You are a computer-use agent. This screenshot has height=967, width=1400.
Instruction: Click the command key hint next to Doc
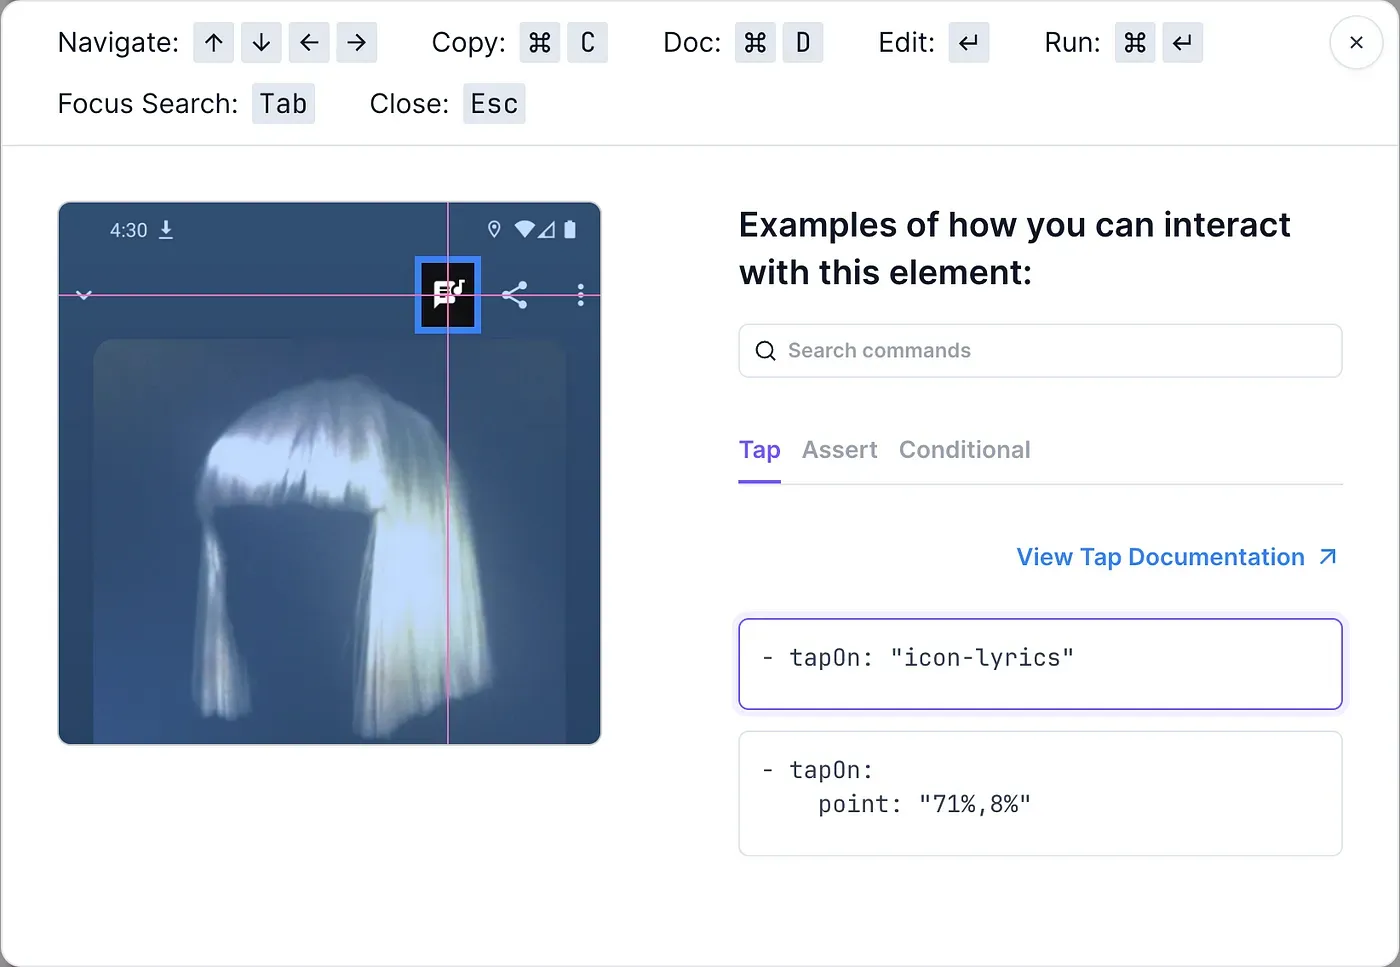point(755,43)
